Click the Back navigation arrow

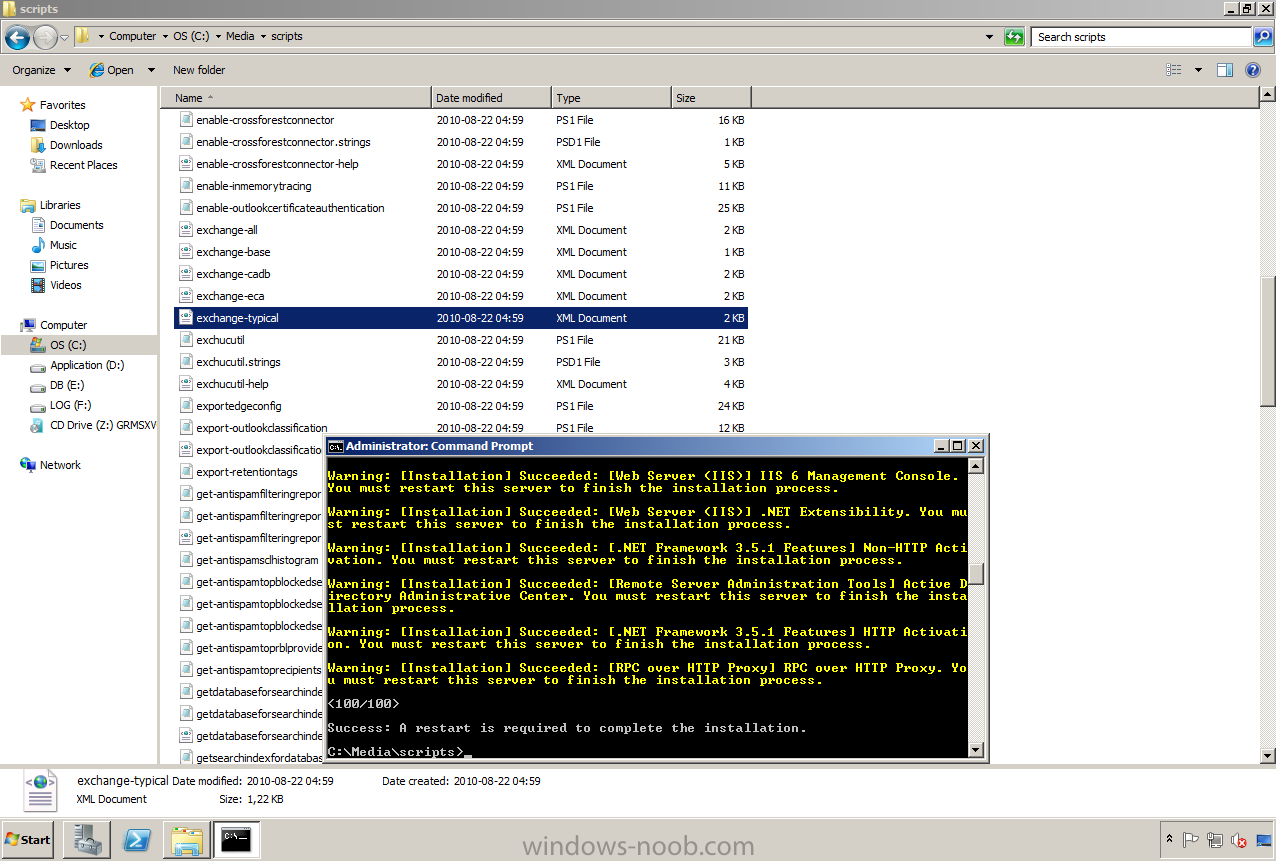[17, 38]
